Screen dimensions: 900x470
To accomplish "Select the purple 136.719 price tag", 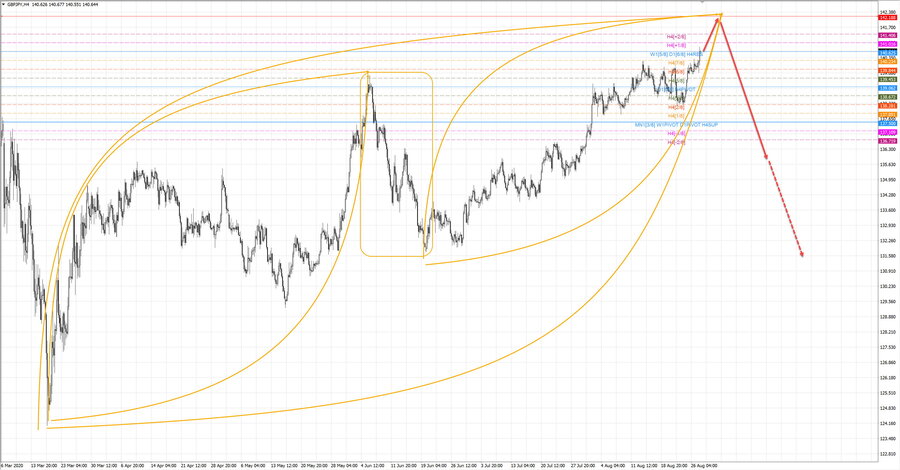I will pyautogui.click(x=888, y=141).
